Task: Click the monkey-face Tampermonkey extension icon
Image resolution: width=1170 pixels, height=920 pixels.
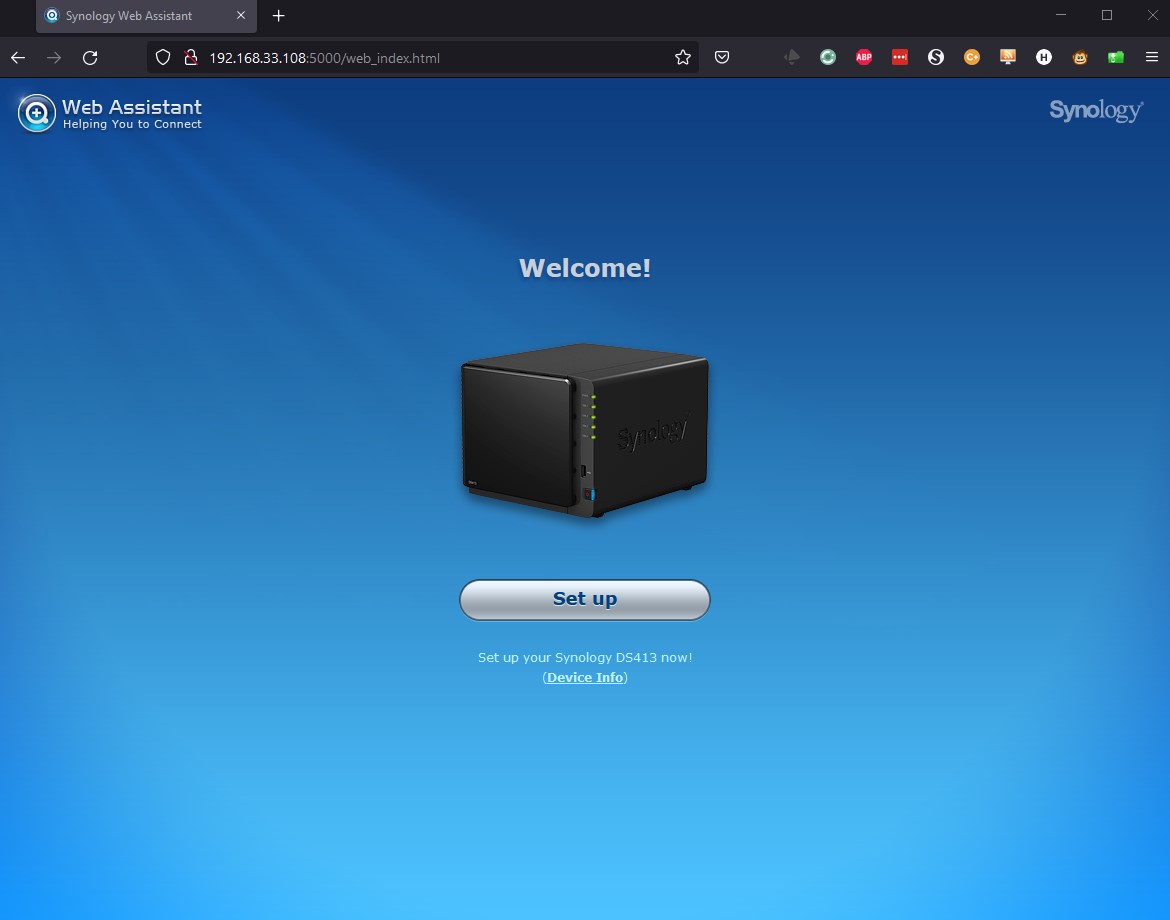Action: [x=1080, y=58]
